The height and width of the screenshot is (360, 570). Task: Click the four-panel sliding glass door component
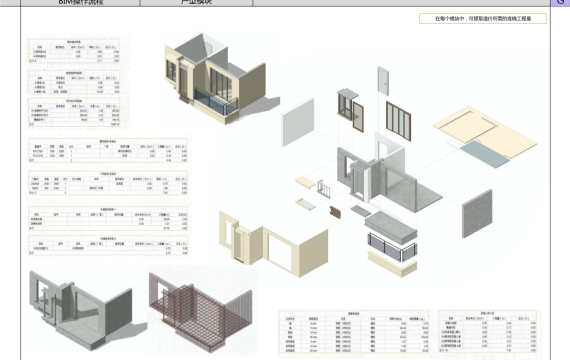click(398, 121)
